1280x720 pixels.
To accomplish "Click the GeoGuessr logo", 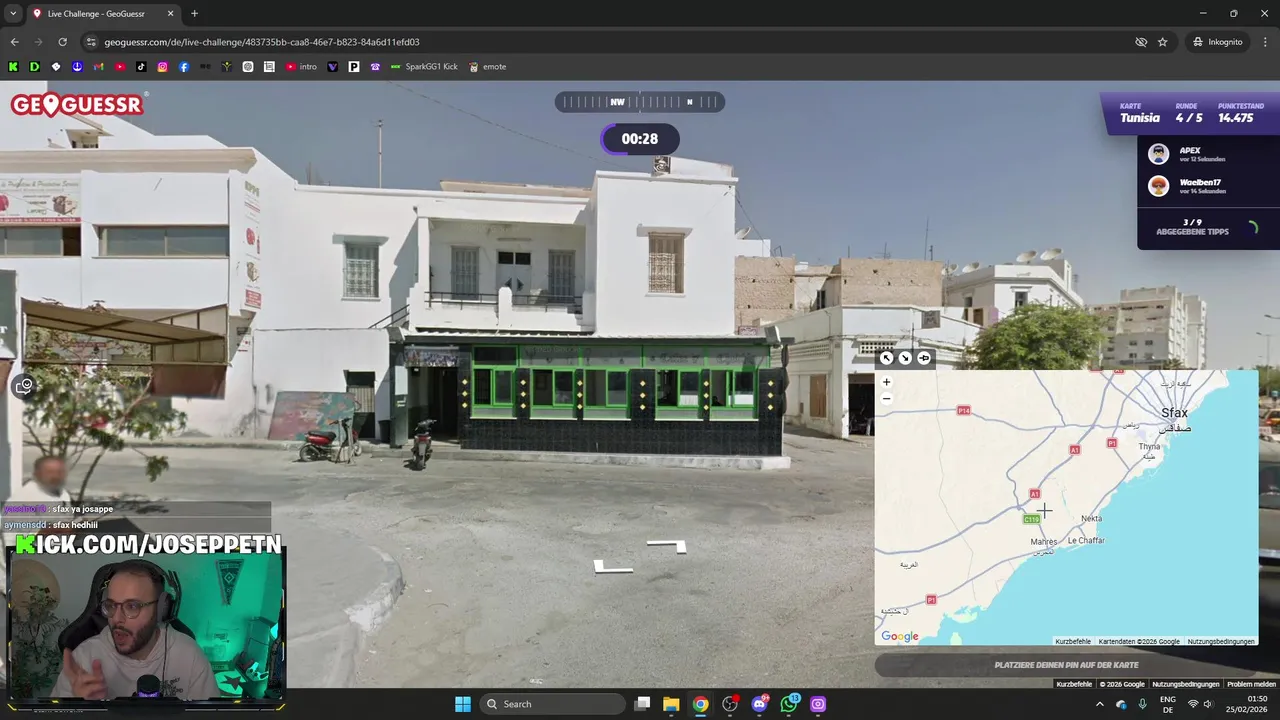I will [x=78, y=104].
